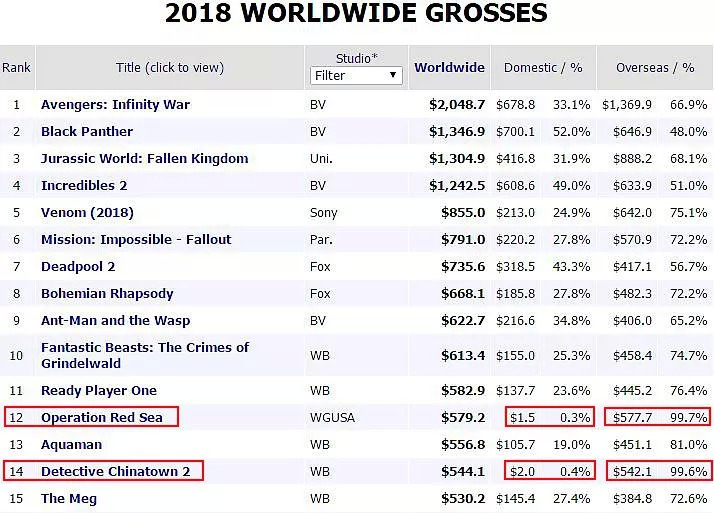This screenshot has width=714, height=513.
Task: Open the Studio Filter dropdown
Action: point(355,75)
